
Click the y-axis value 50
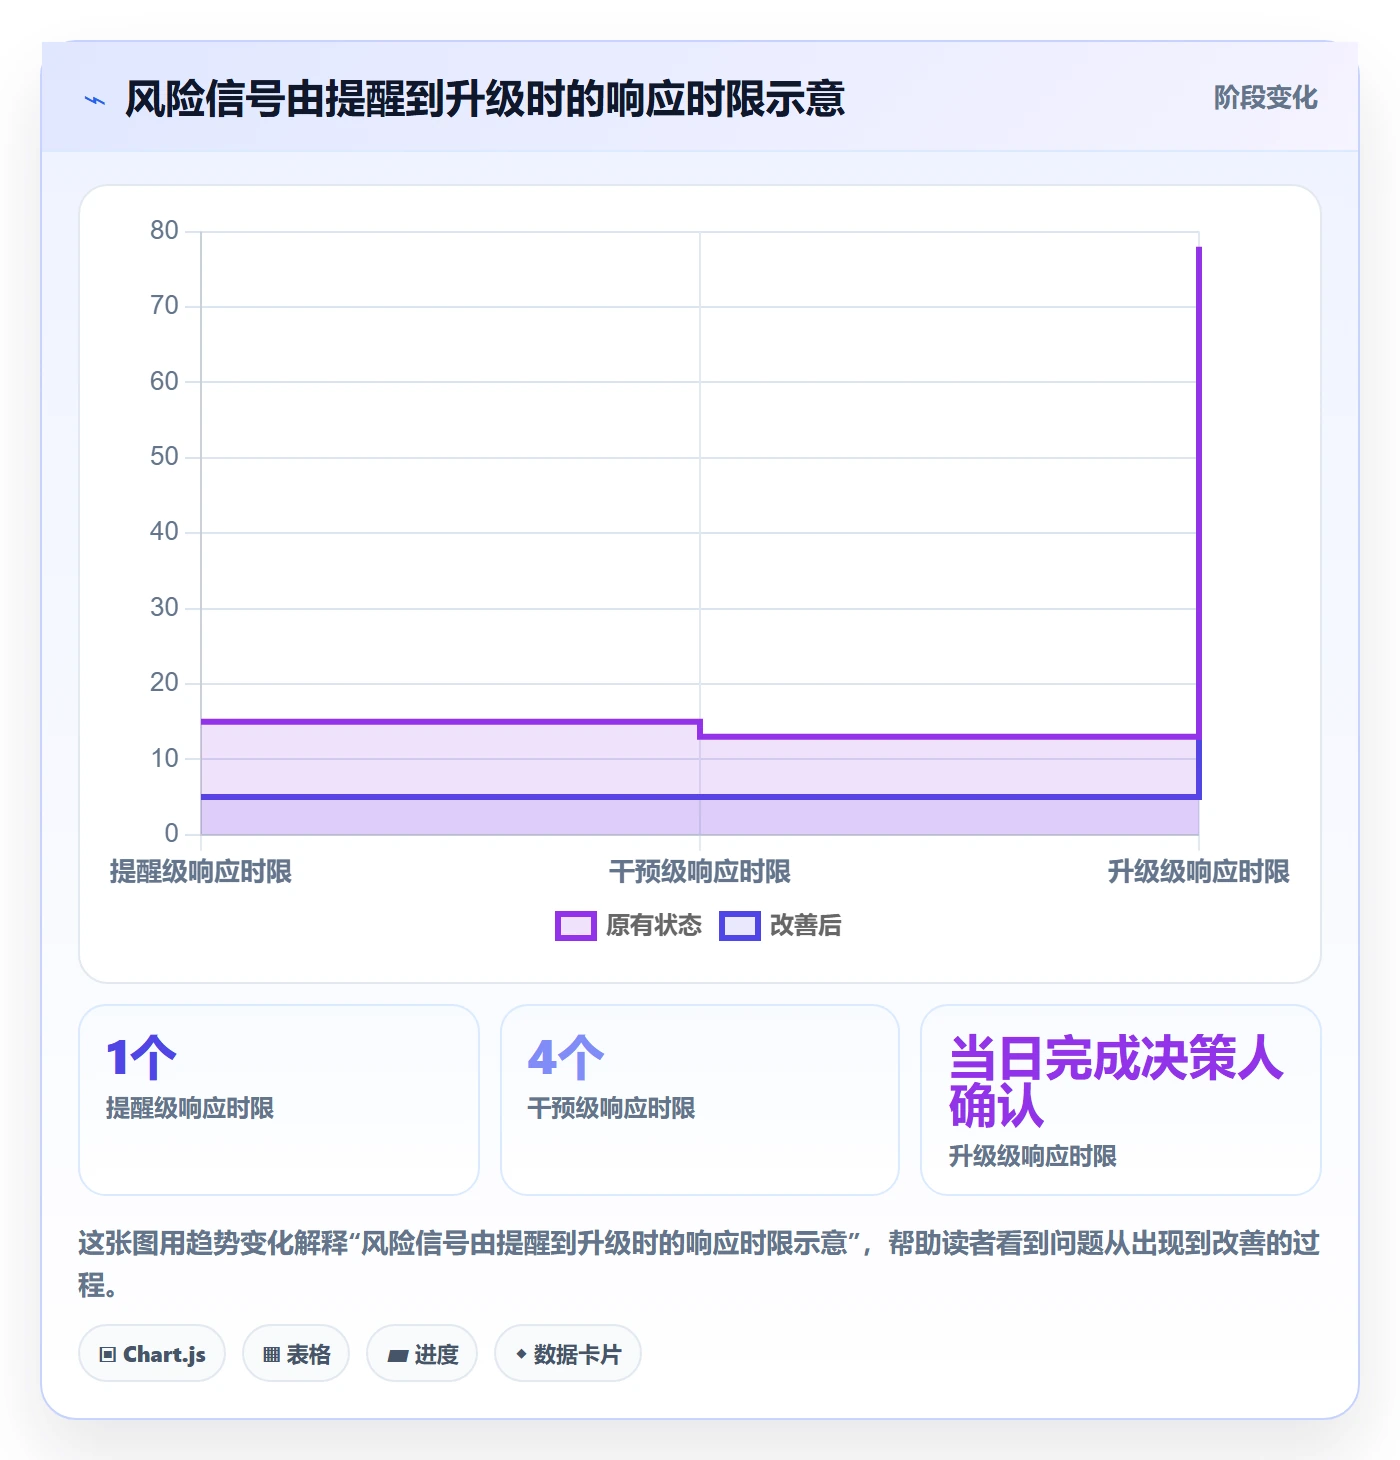(x=164, y=457)
